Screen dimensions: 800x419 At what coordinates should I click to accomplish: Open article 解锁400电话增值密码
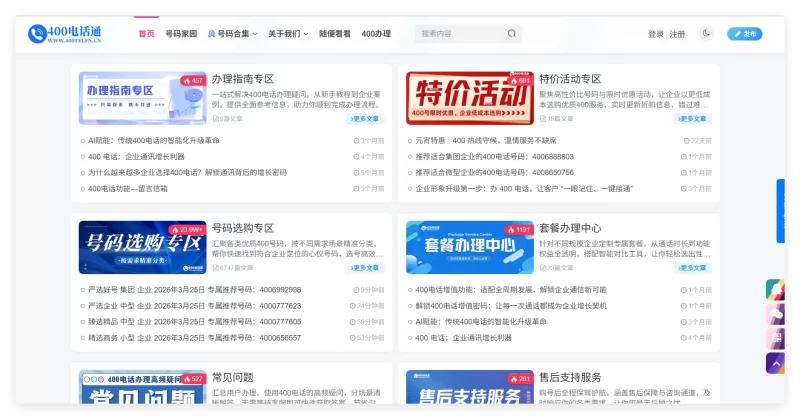click(511, 306)
